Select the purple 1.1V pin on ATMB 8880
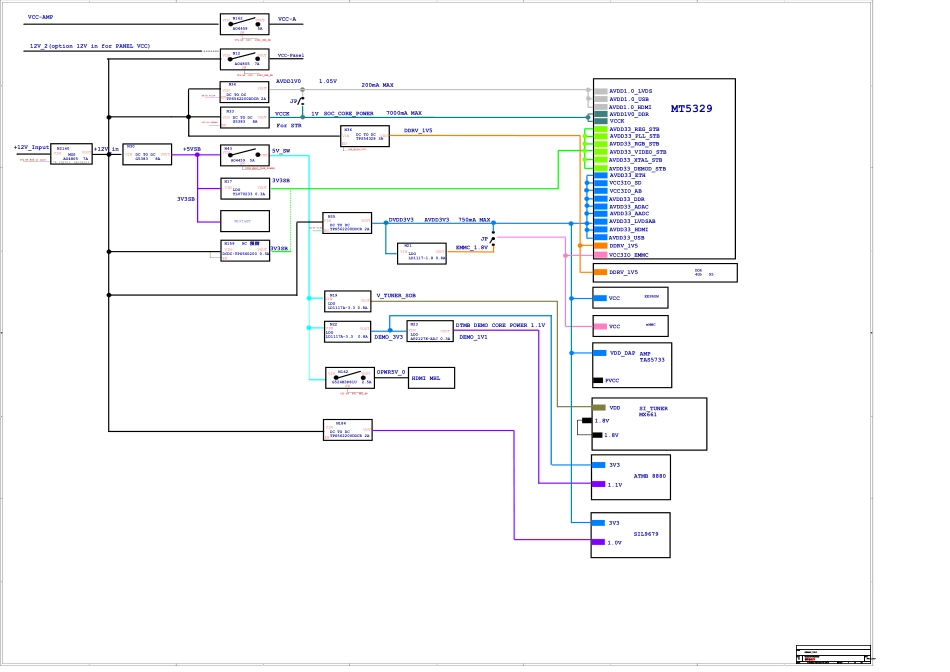The image size is (950, 672). (598, 484)
